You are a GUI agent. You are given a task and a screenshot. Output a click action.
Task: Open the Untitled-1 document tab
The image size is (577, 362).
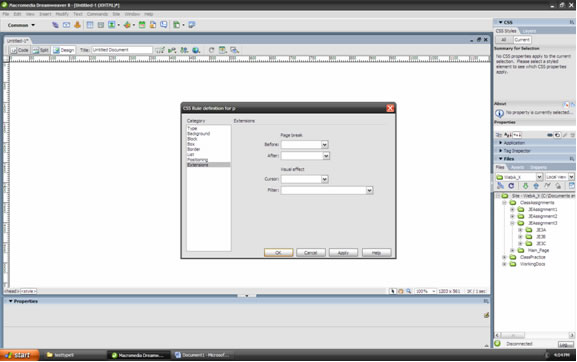18,40
